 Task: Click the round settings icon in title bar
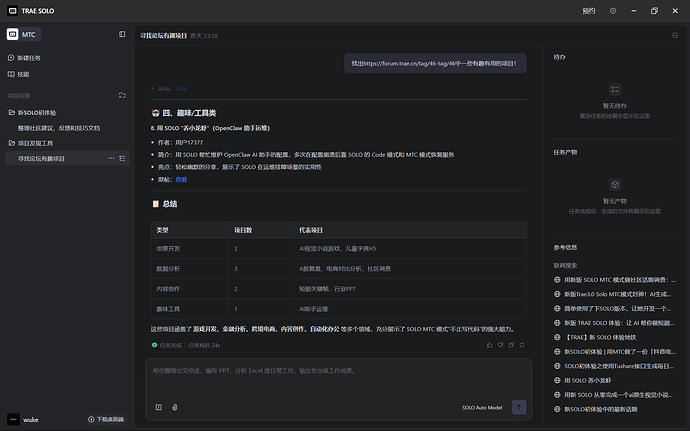[613, 11]
